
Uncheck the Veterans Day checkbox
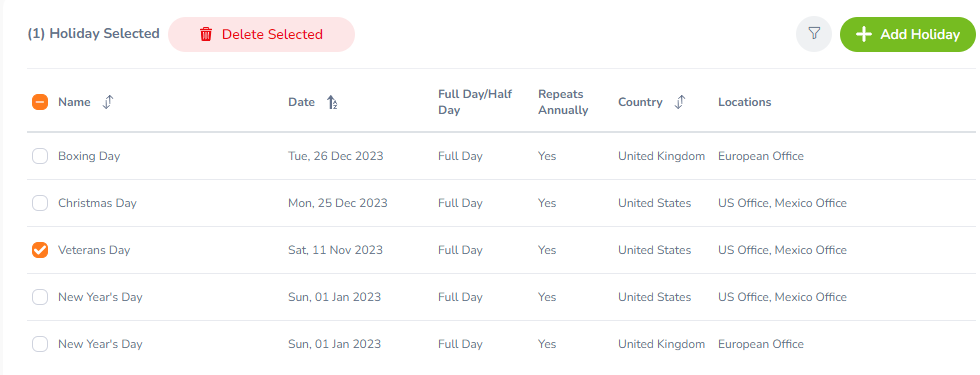pos(40,250)
